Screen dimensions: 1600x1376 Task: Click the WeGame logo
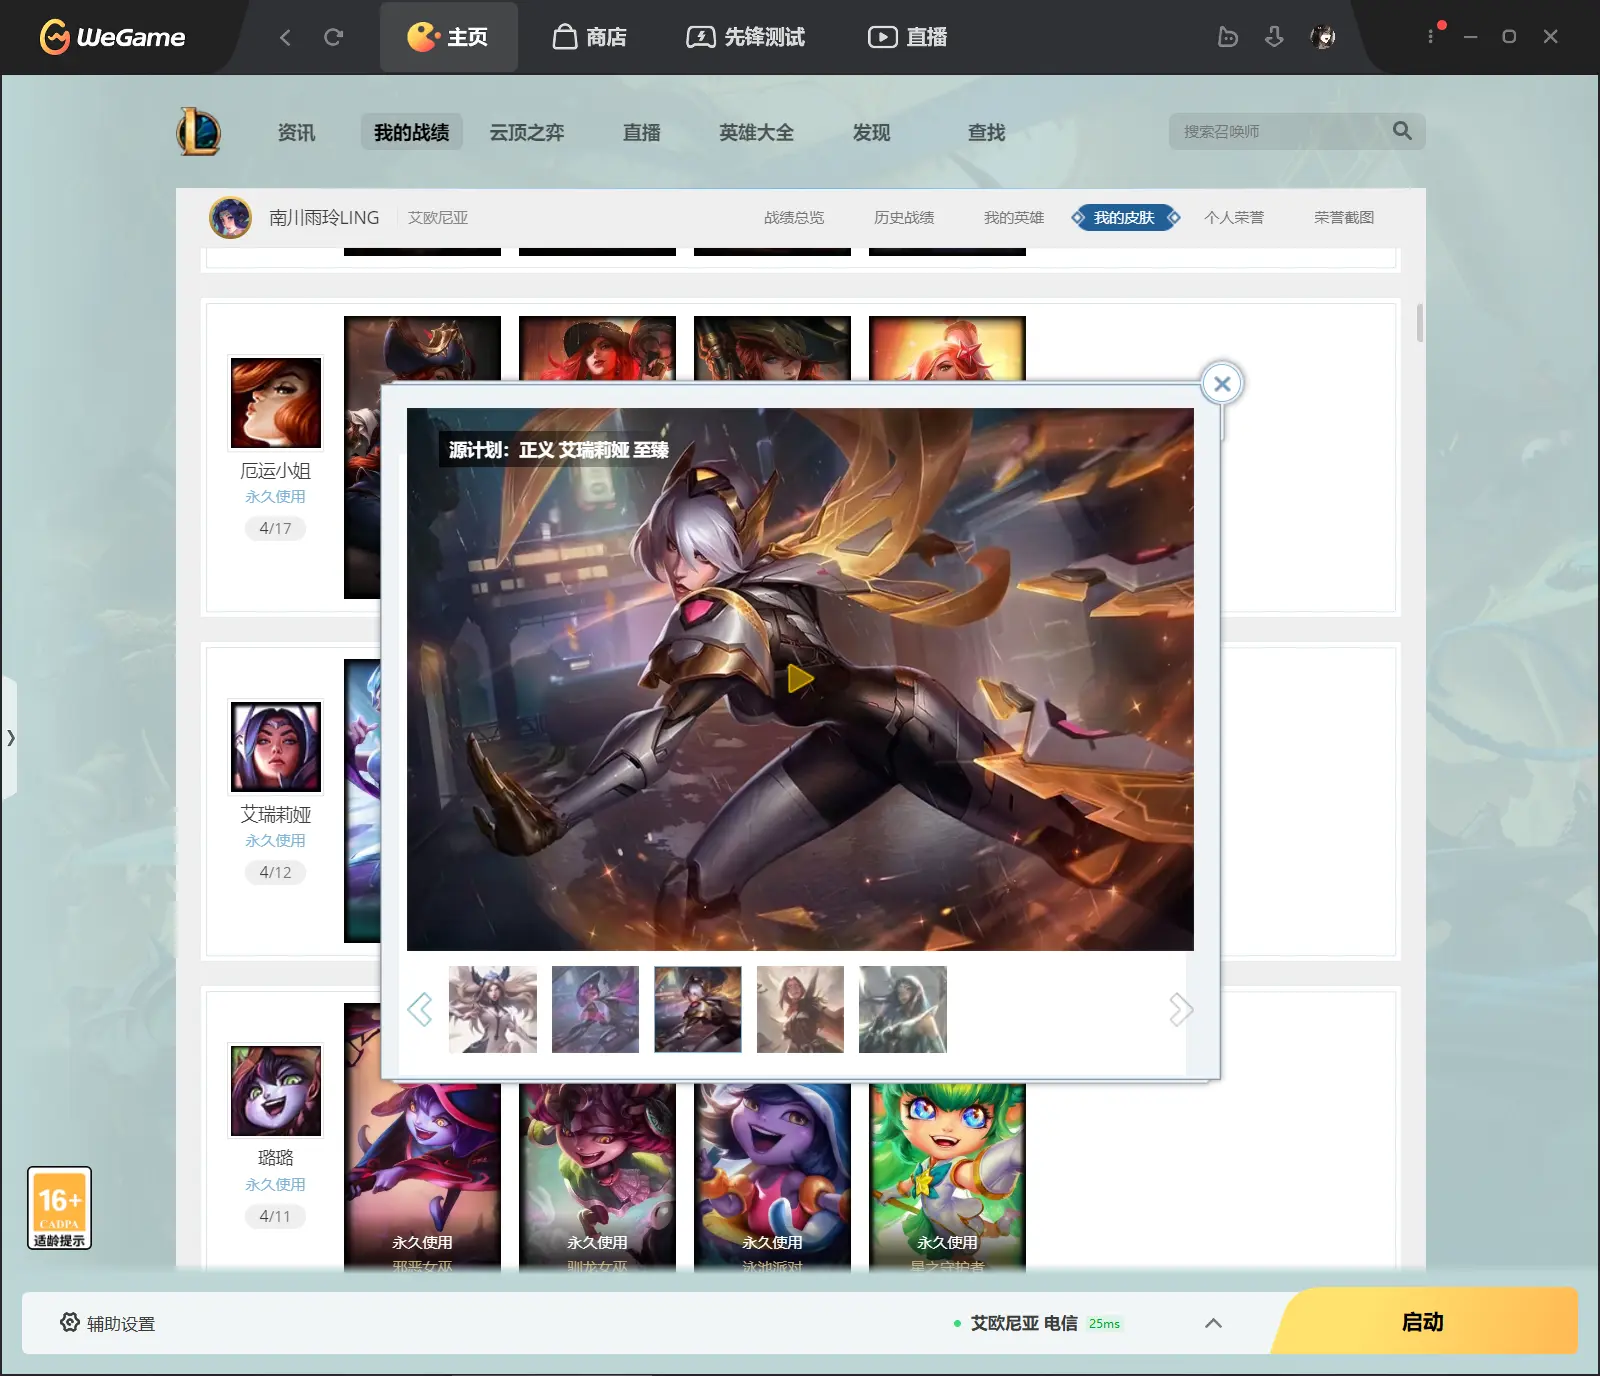(x=112, y=37)
